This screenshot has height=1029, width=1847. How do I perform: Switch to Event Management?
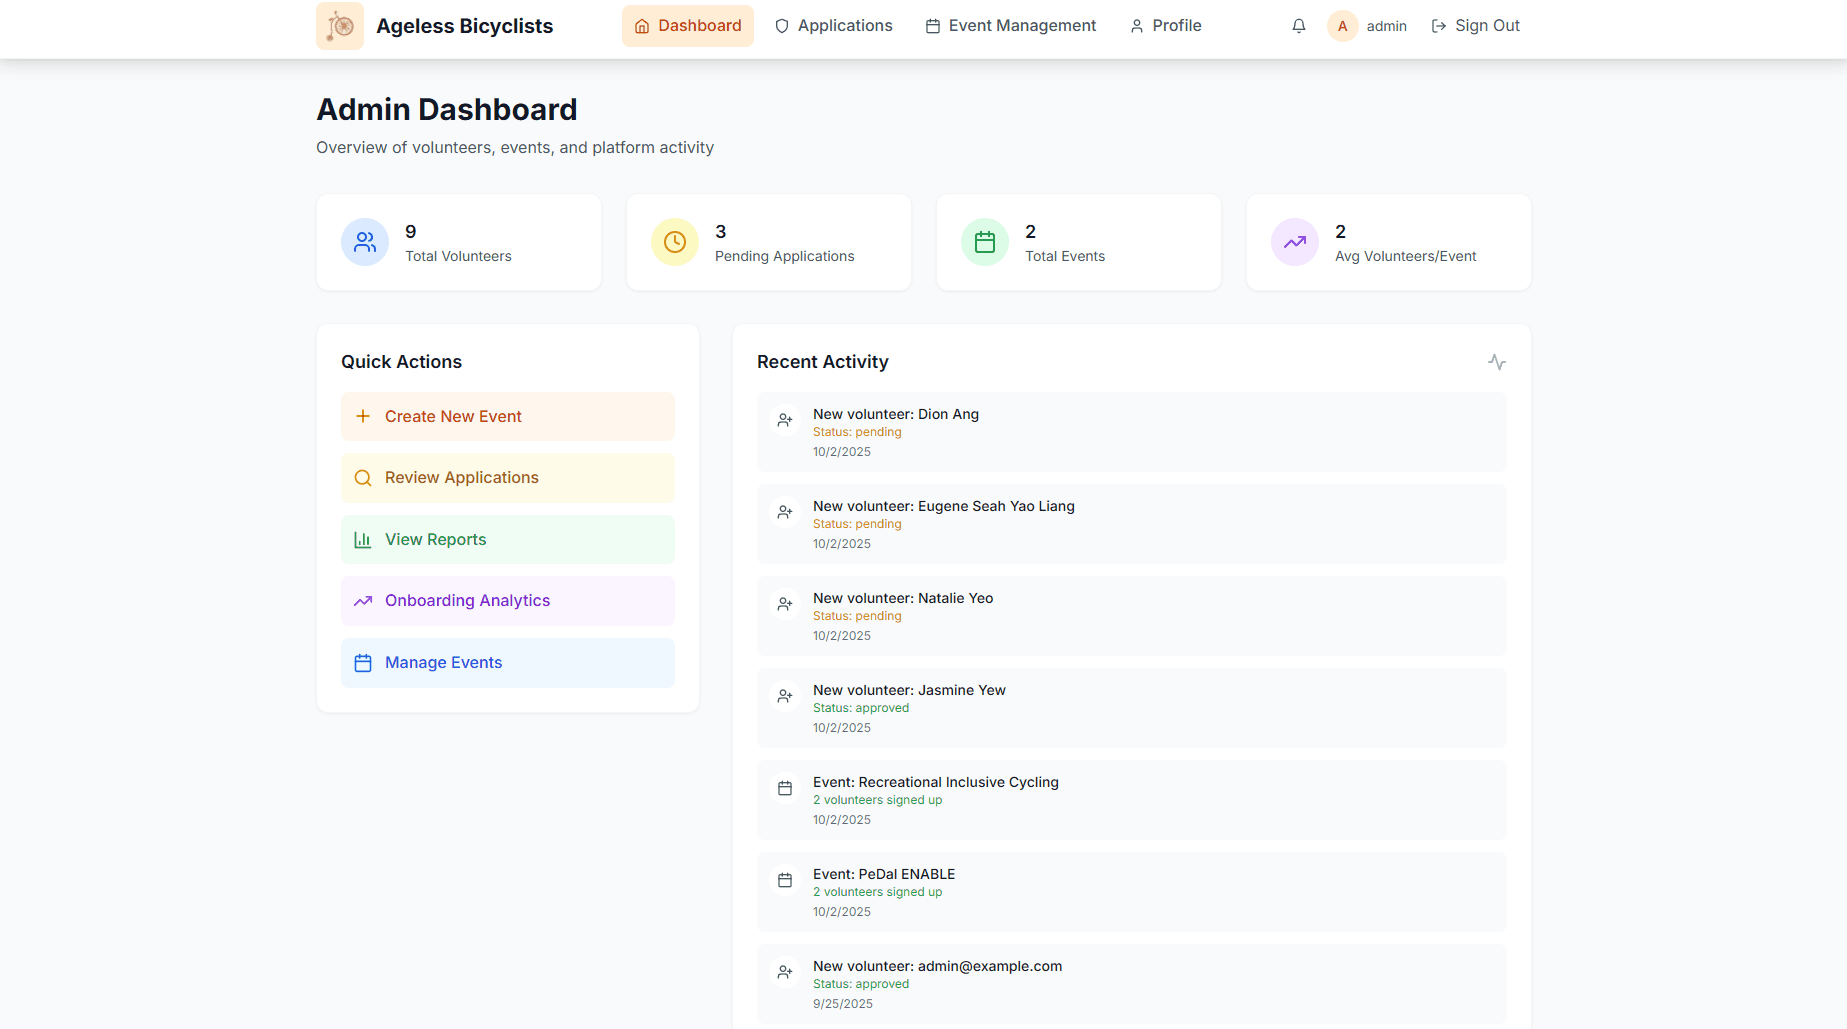click(x=1010, y=25)
